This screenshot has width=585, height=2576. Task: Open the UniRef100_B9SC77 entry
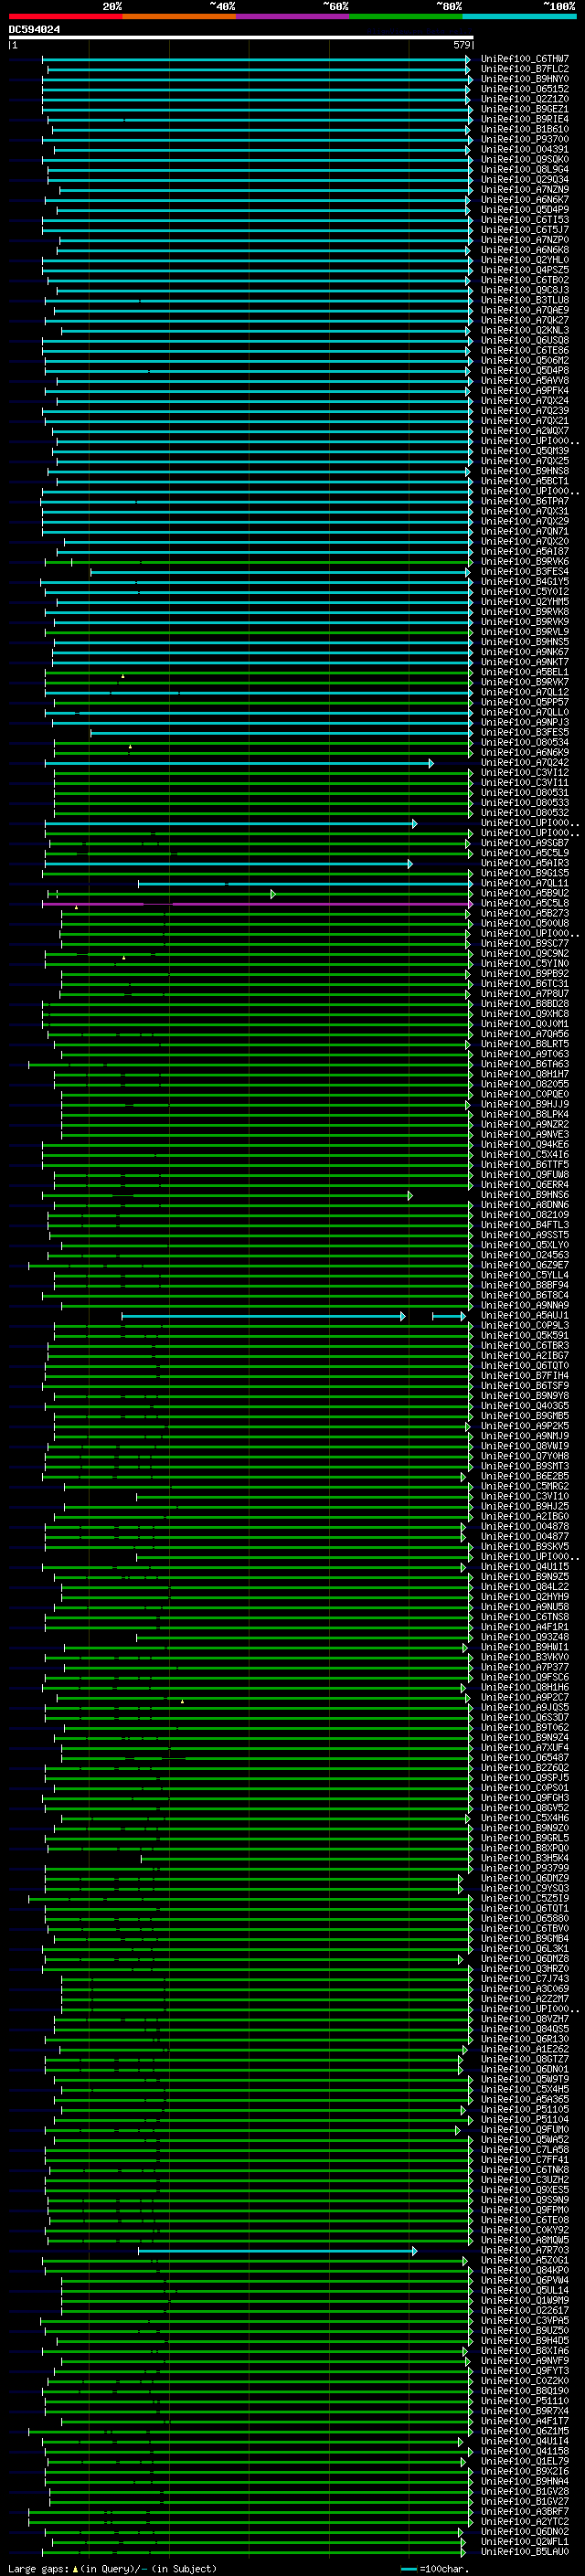524,943
